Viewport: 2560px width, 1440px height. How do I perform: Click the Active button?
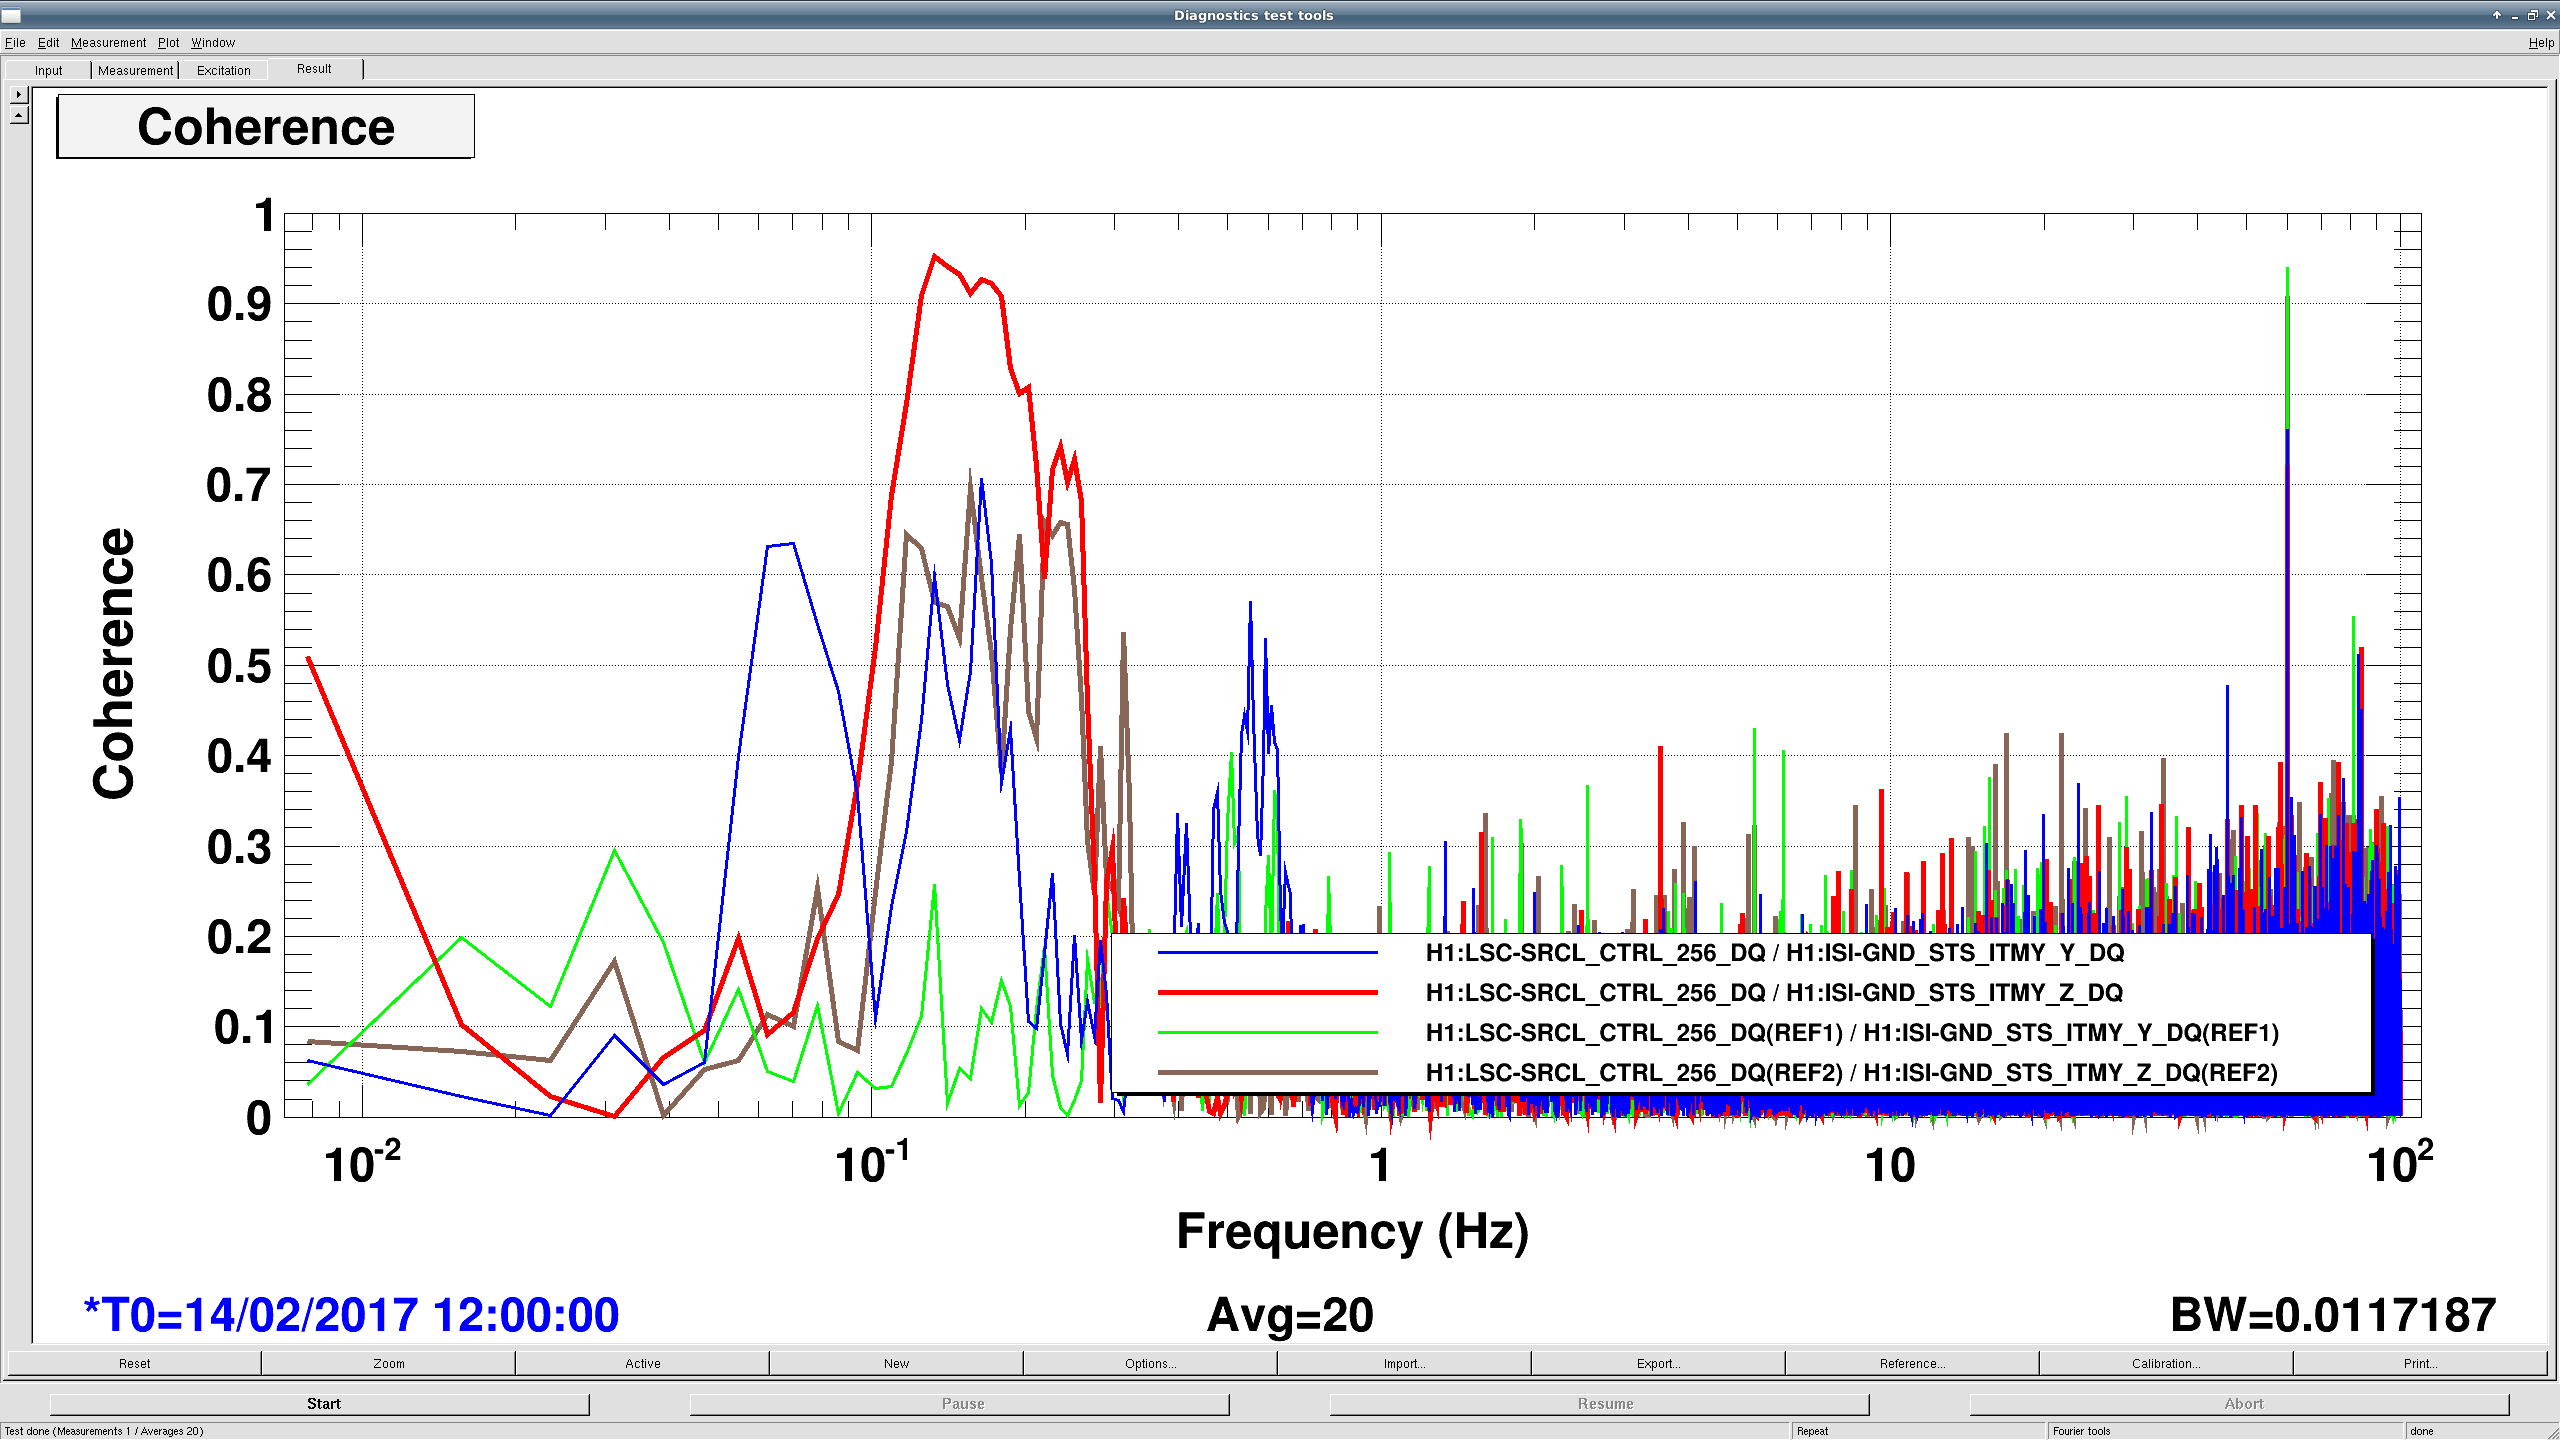point(642,1363)
